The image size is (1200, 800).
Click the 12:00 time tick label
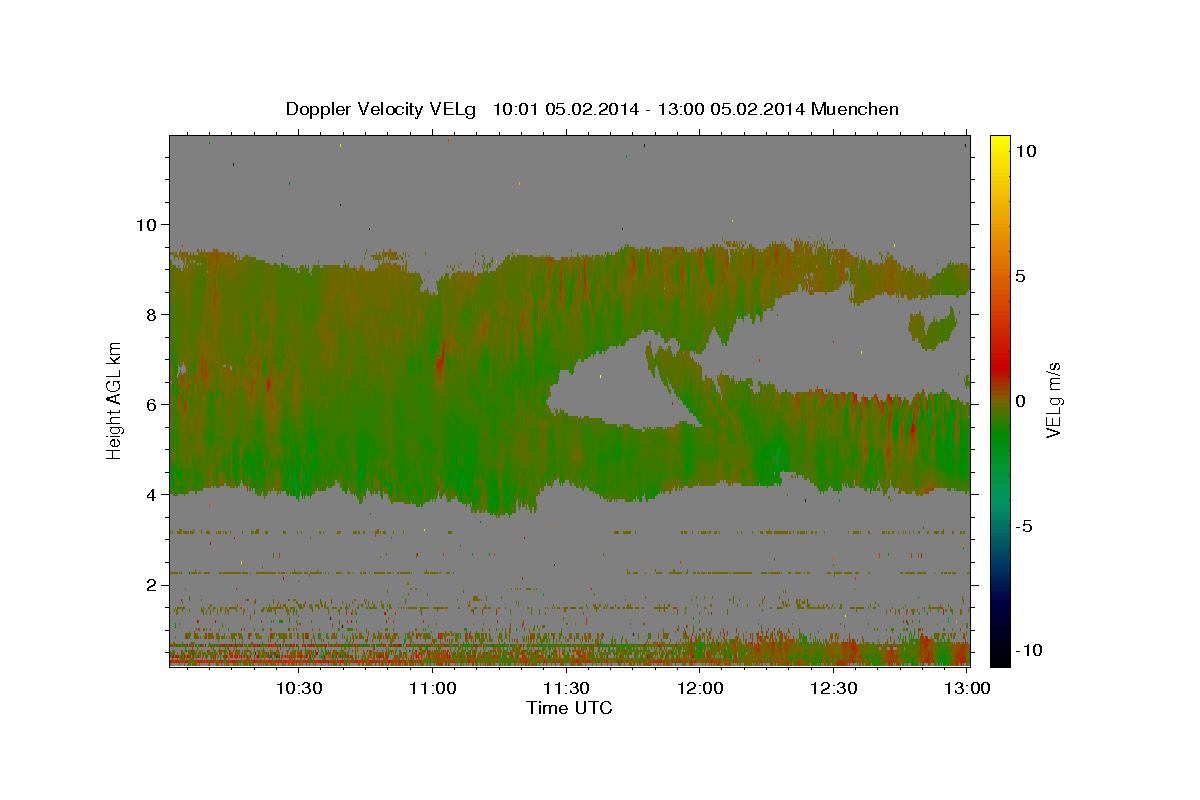click(x=700, y=688)
